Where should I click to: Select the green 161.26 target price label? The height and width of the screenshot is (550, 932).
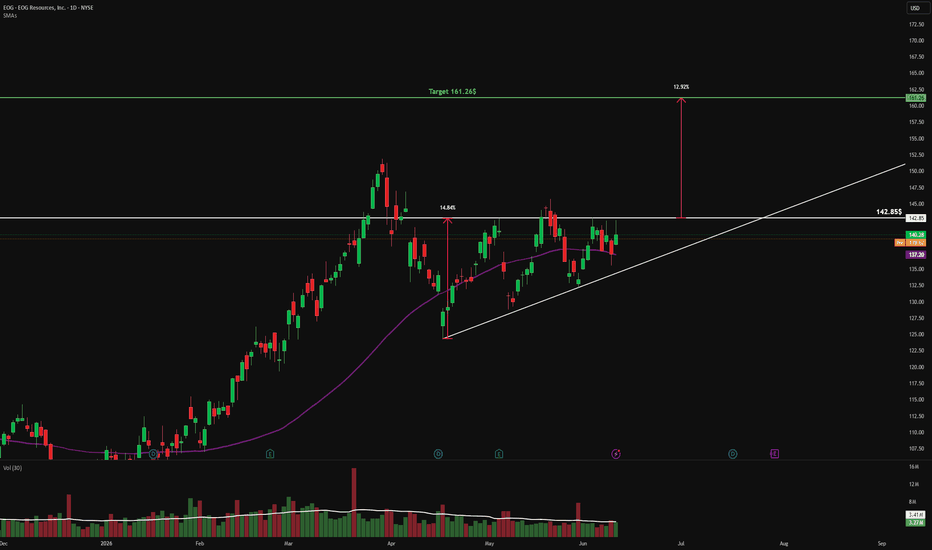pyautogui.click(x=915, y=98)
